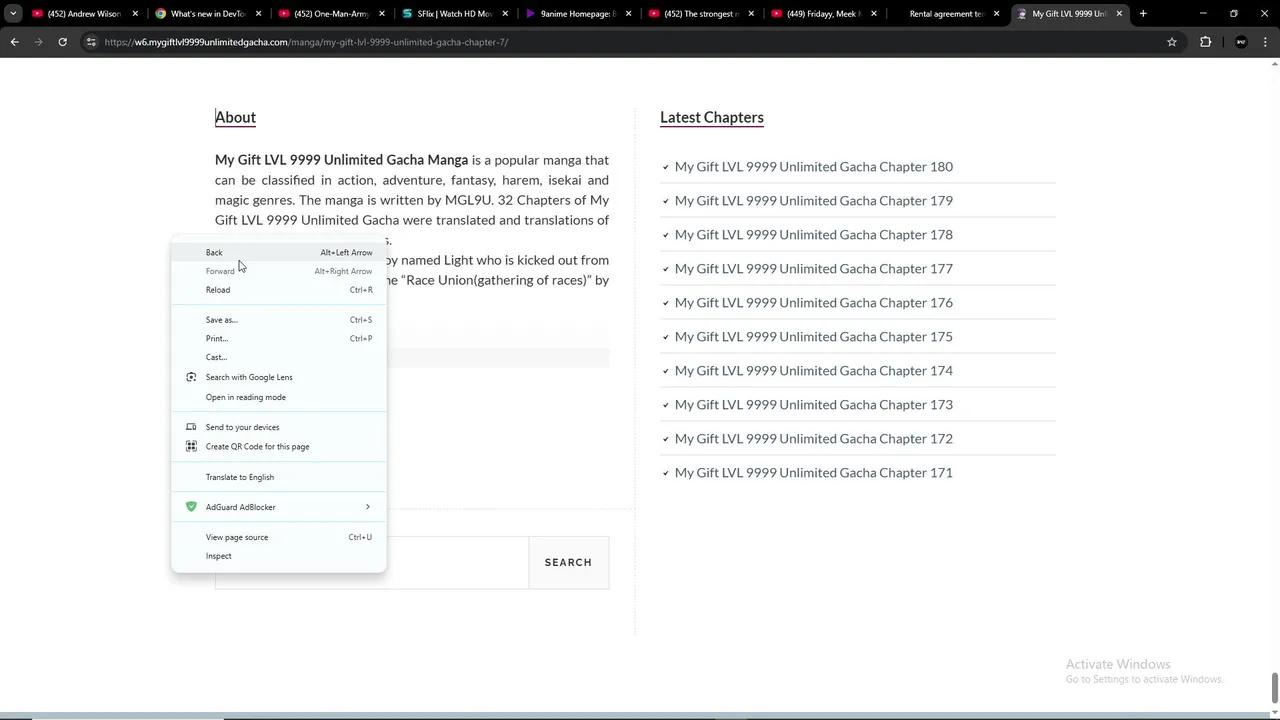Select Translate to English
The height and width of the screenshot is (720, 1280).
tap(279, 477)
